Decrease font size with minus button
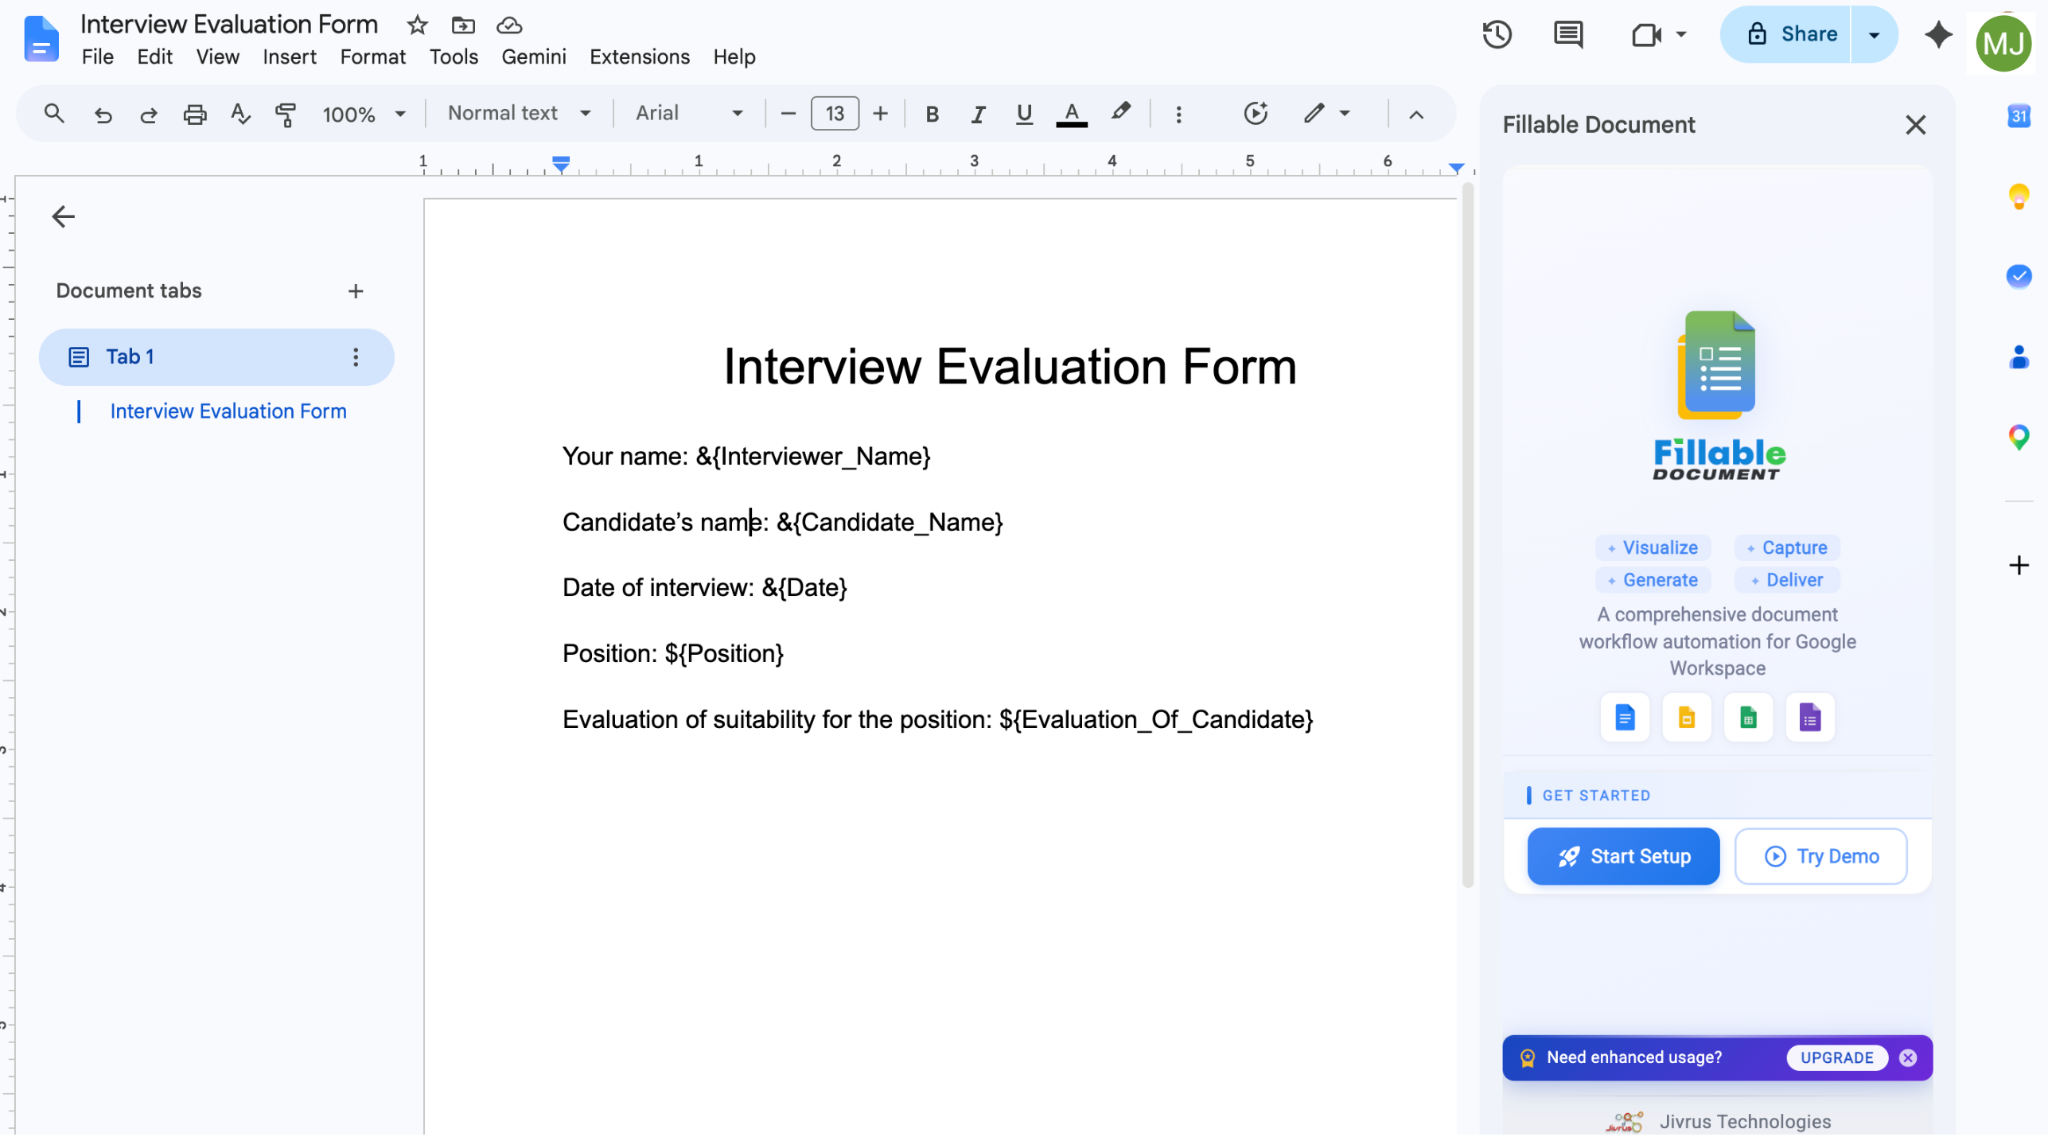 788,114
